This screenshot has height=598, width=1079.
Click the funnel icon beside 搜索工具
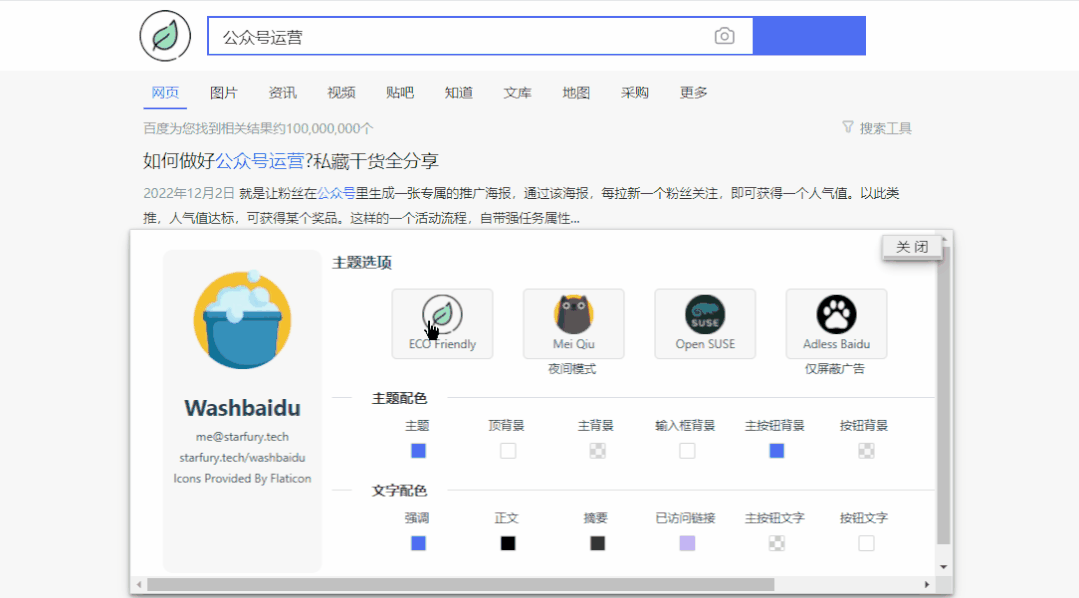pyautogui.click(x=848, y=128)
